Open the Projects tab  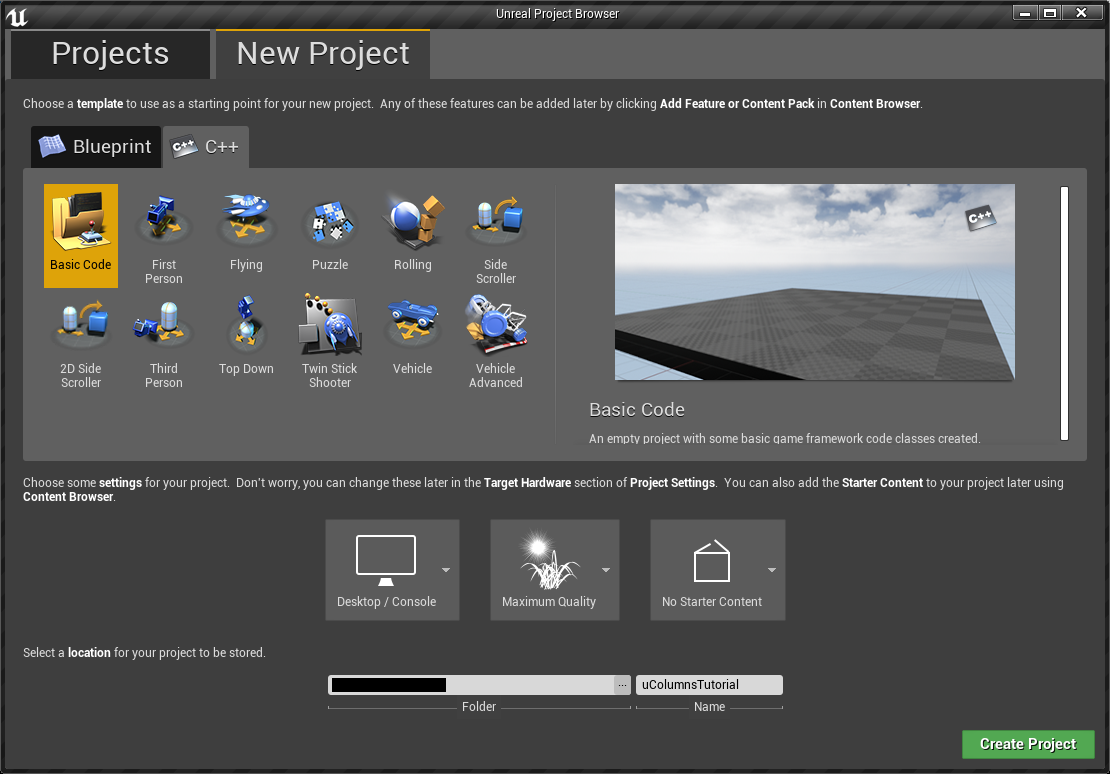point(110,54)
